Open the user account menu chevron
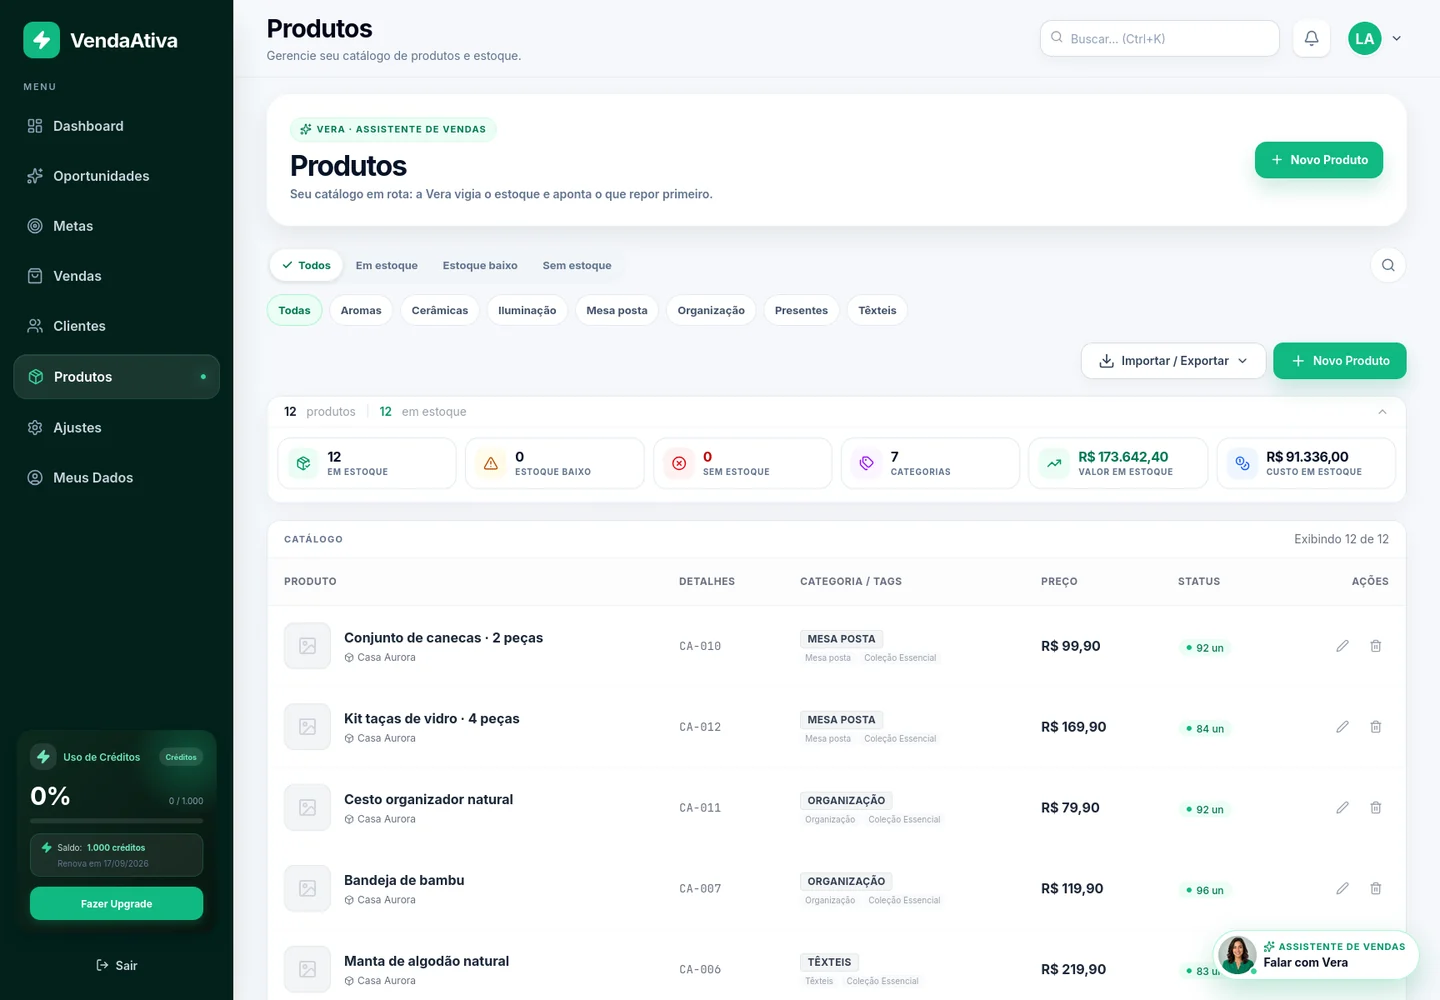The height and width of the screenshot is (1000, 1440). click(x=1397, y=39)
